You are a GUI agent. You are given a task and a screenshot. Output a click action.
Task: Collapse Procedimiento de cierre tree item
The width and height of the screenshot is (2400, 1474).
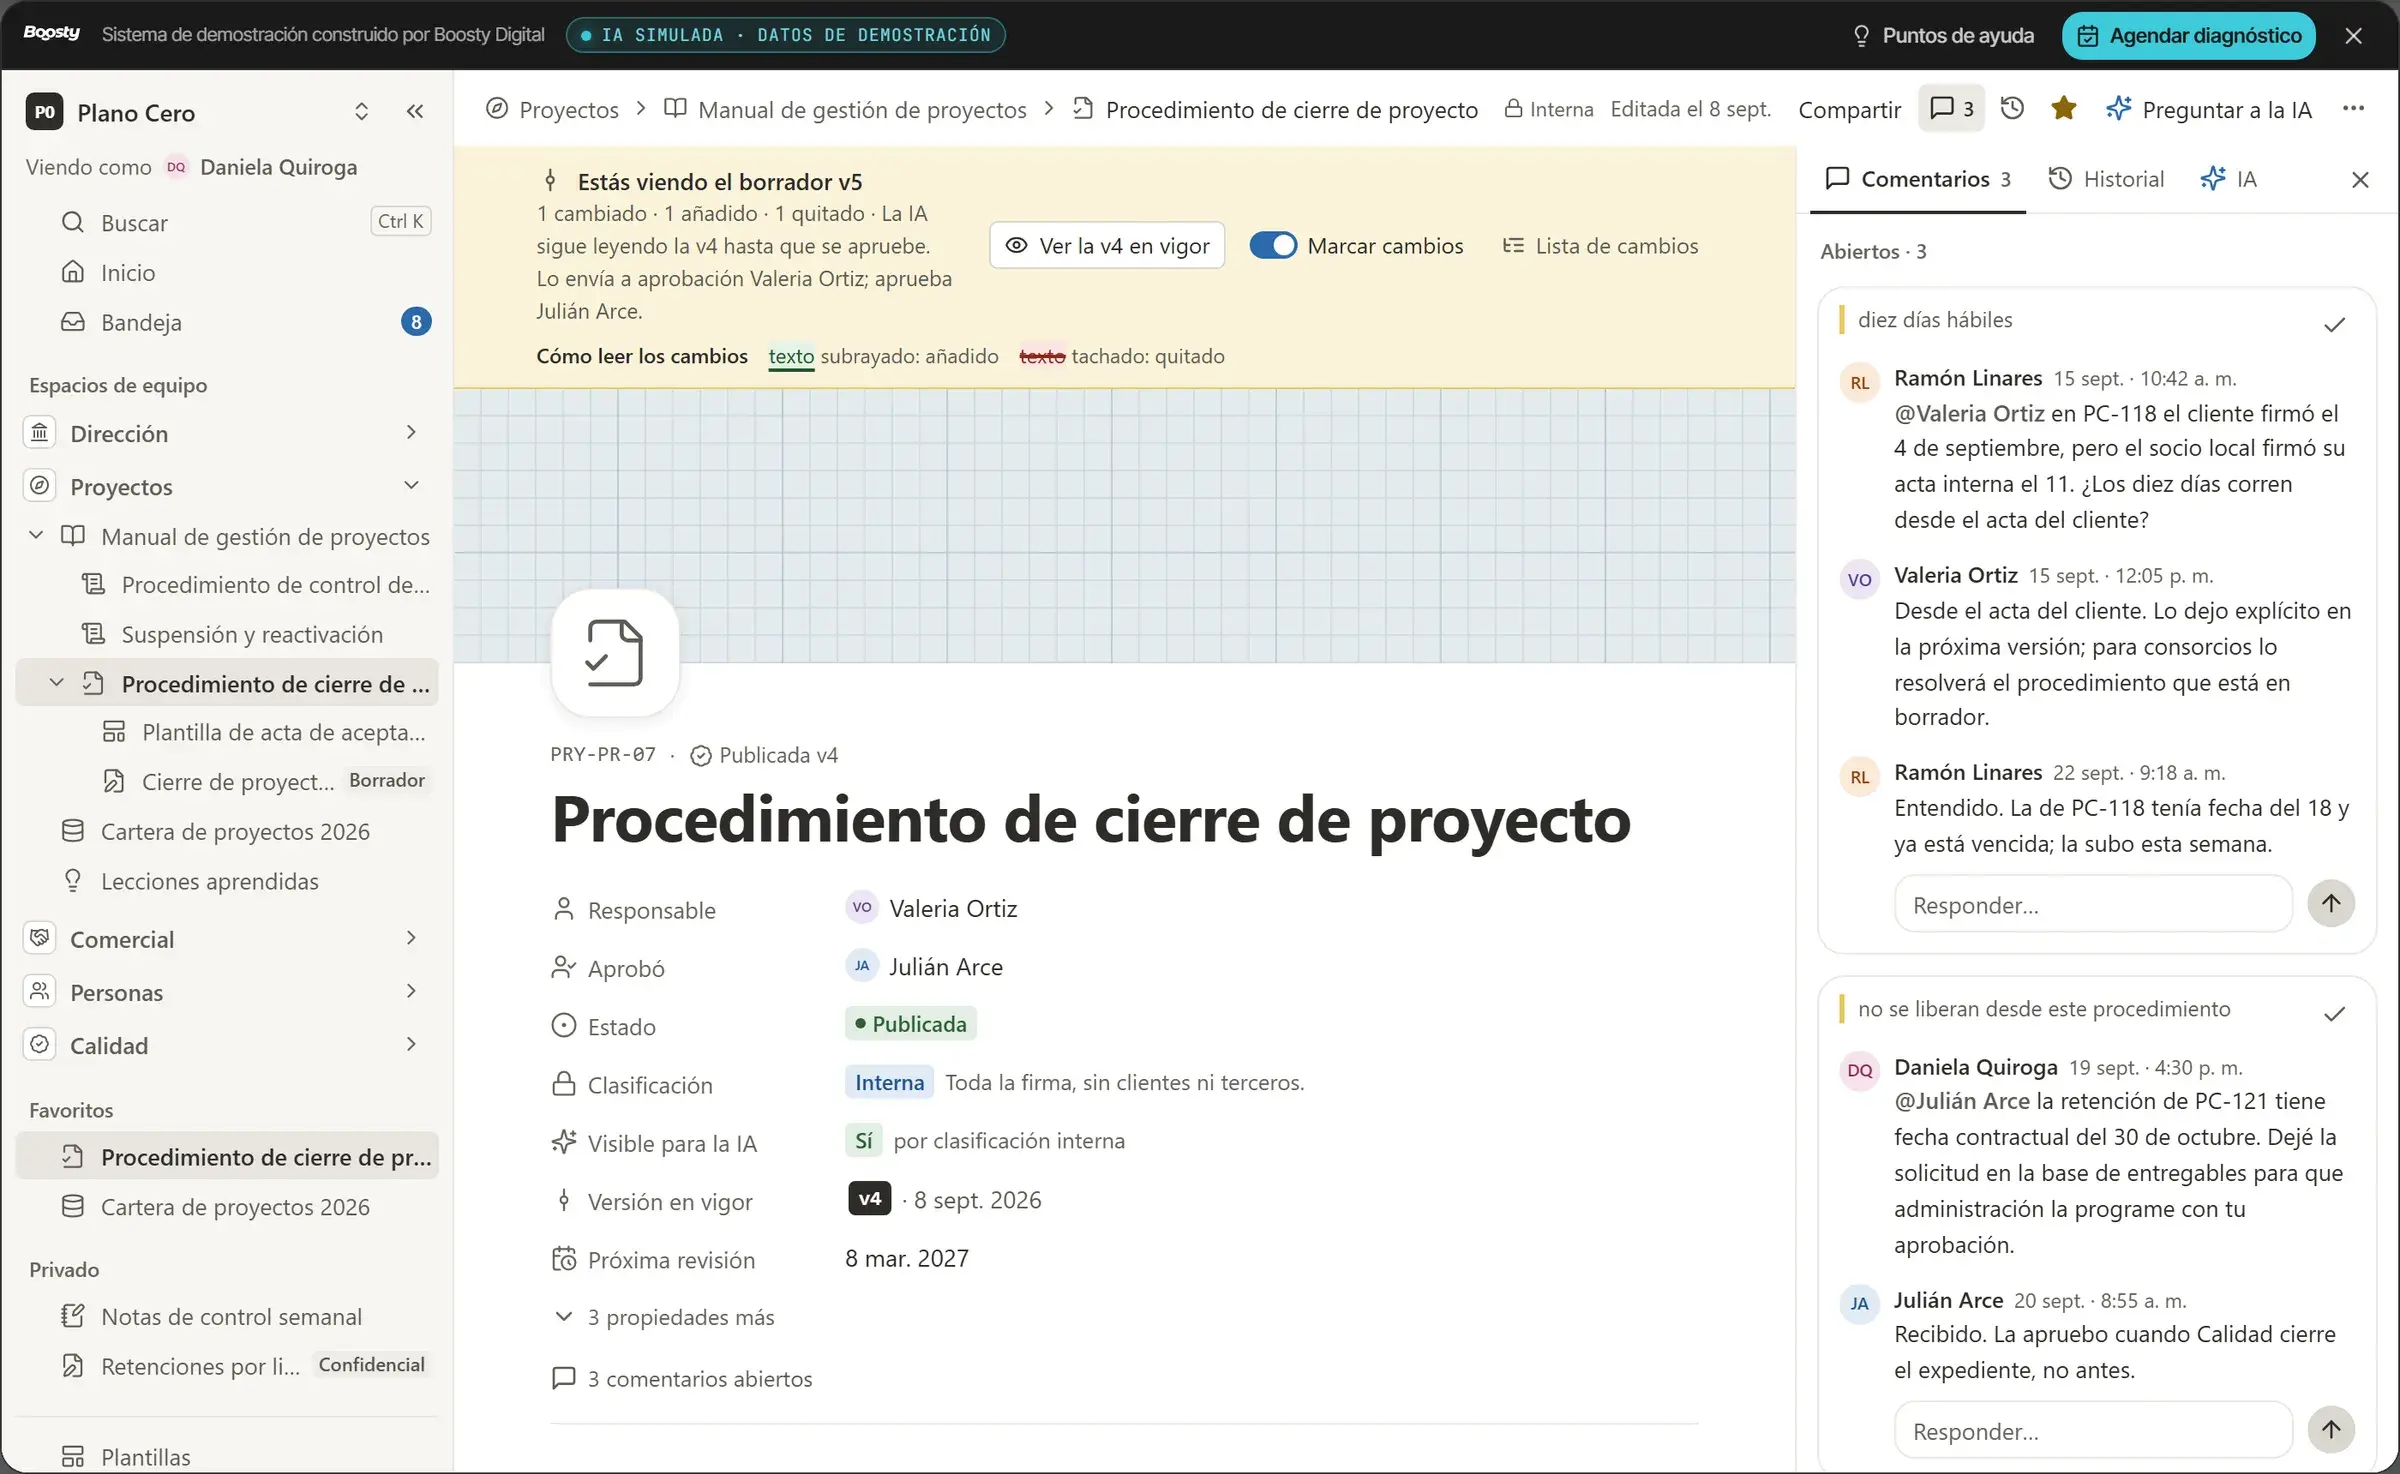57,683
